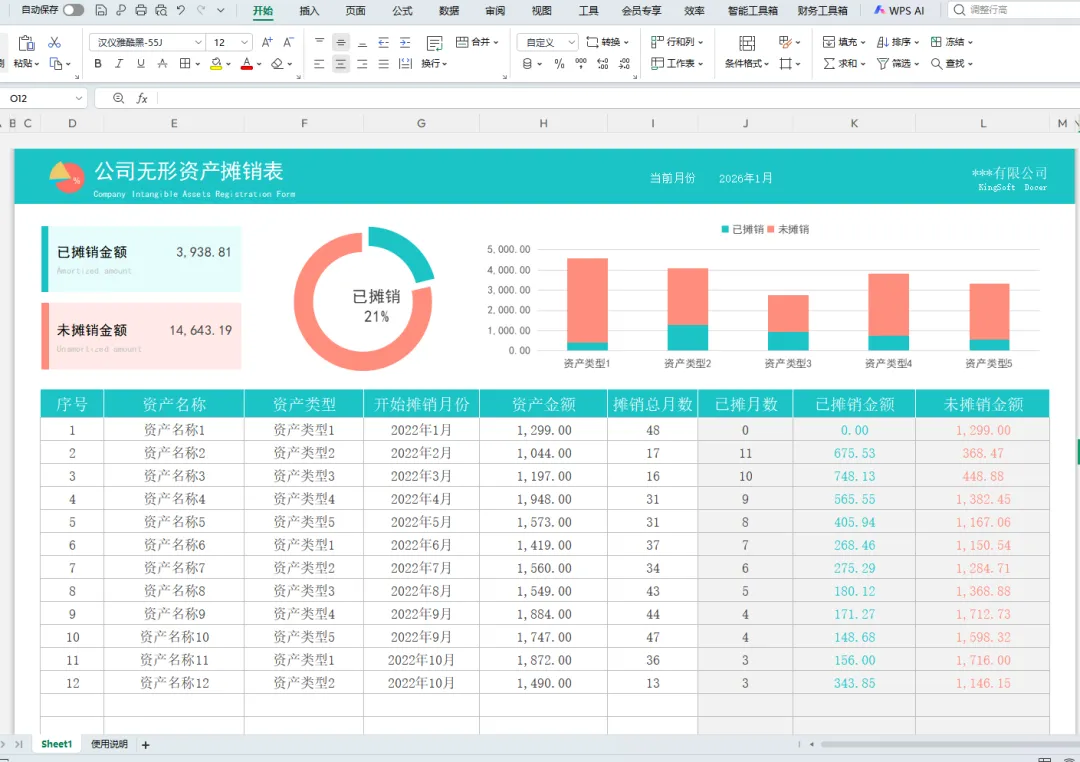Apply Underline formatting
This screenshot has width=1080, height=762.
(141, 63)
